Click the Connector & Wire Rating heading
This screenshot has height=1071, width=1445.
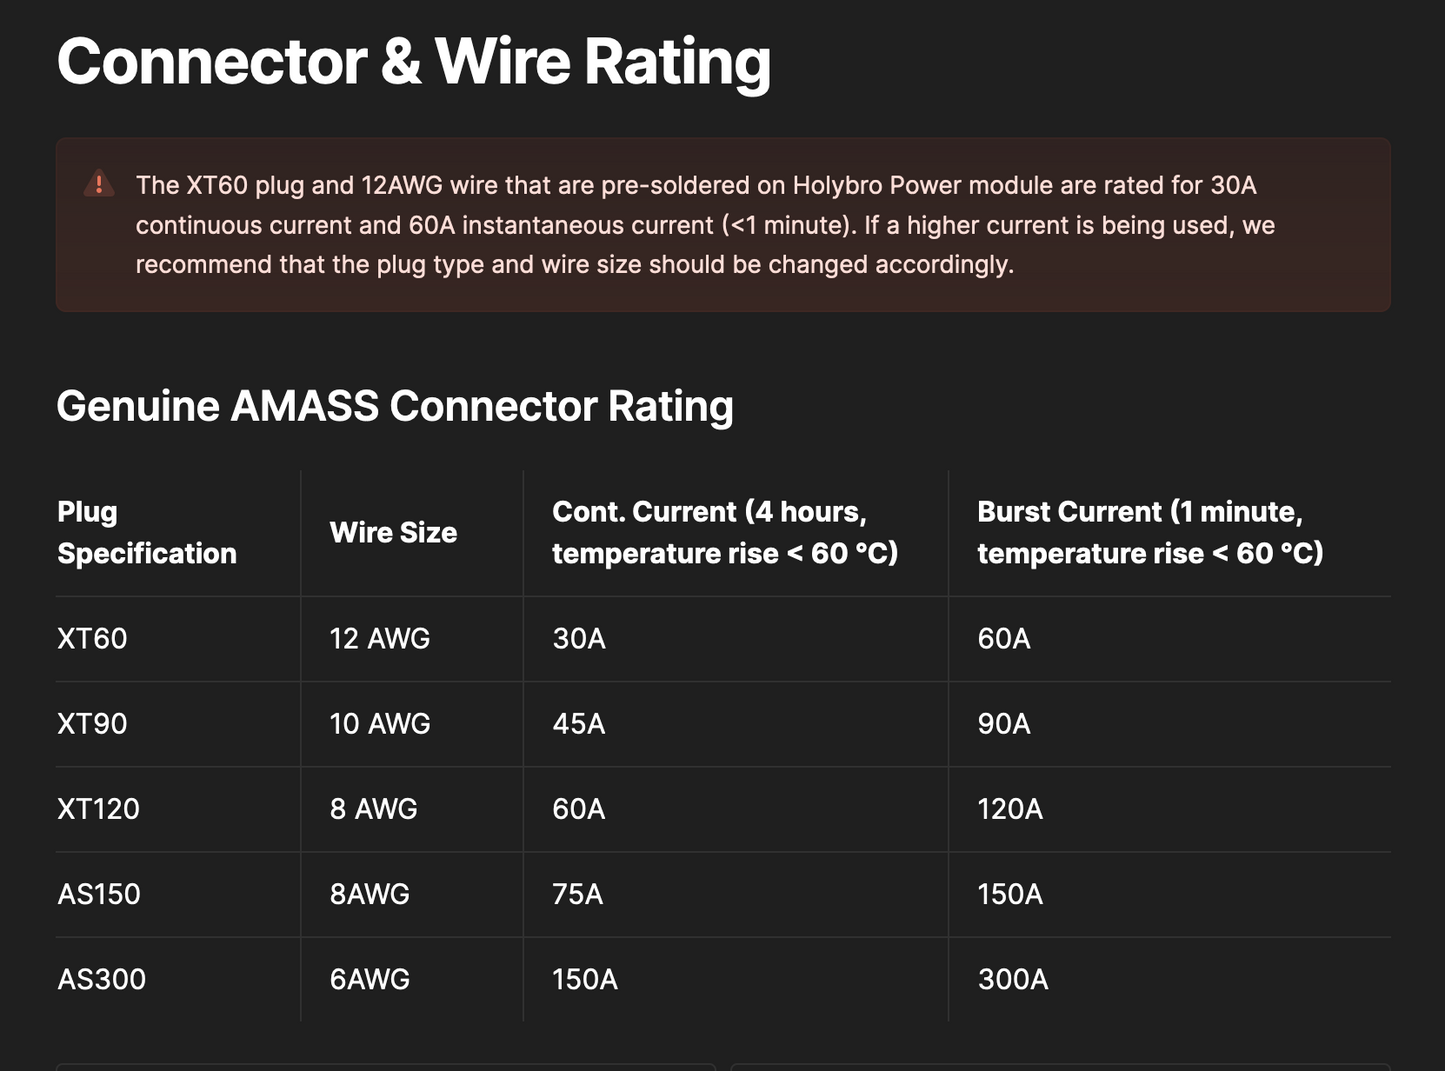coord(414,61)
